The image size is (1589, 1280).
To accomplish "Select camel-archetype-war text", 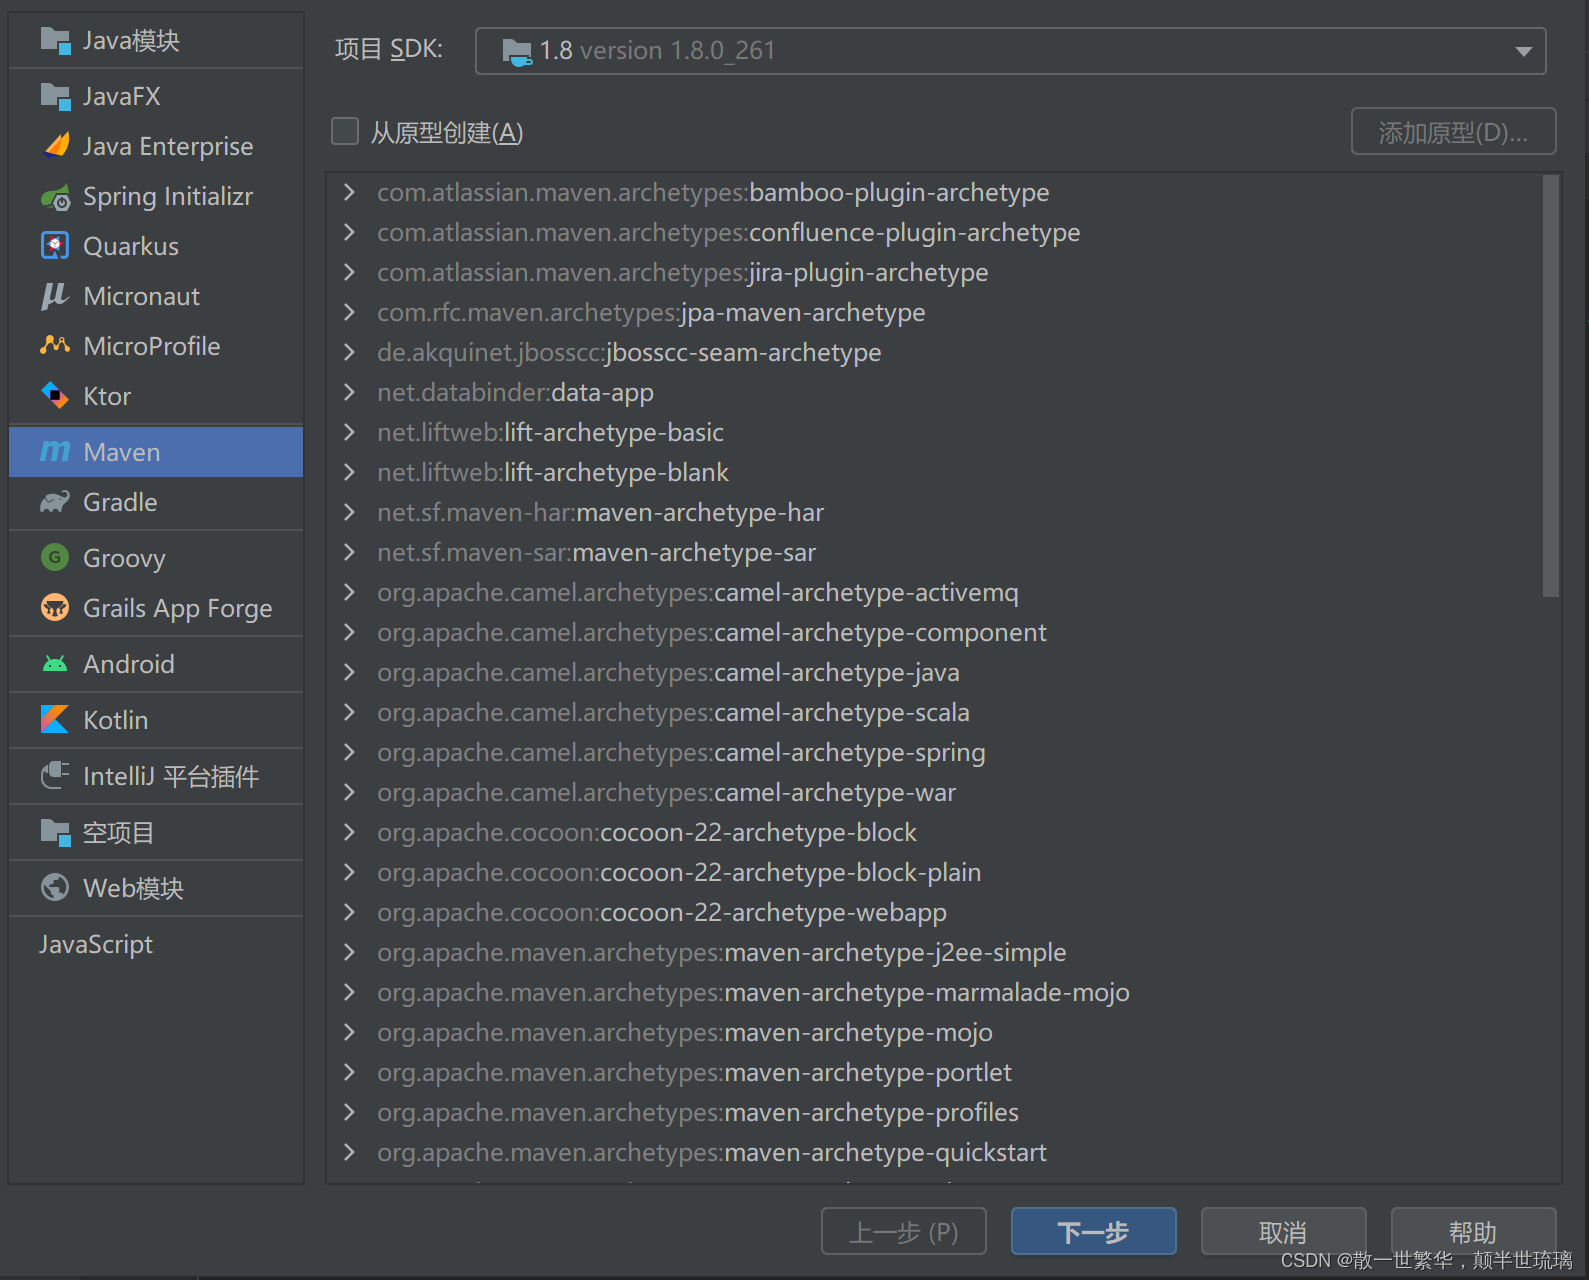I will tap(835, 792).
